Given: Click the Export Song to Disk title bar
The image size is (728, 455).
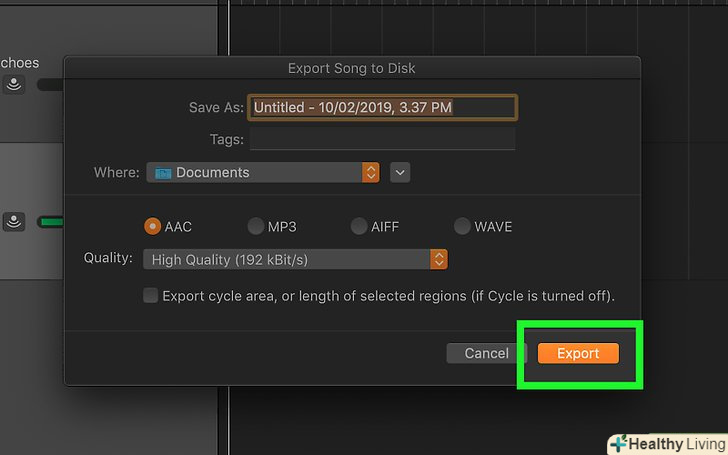Looking at the screenshot, I should [x=352, y=69].
